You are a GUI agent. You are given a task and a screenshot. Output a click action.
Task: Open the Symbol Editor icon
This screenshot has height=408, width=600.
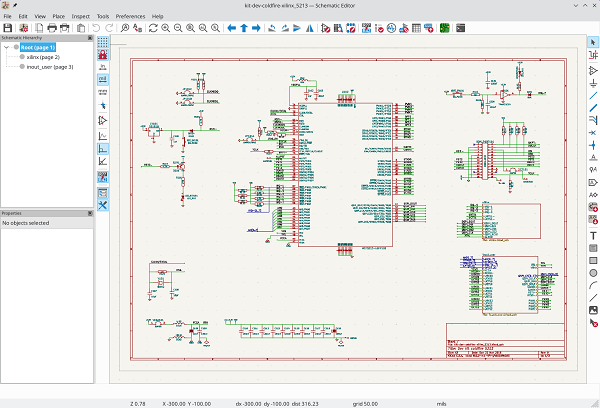pyautogui.click(x=326, y=28)
